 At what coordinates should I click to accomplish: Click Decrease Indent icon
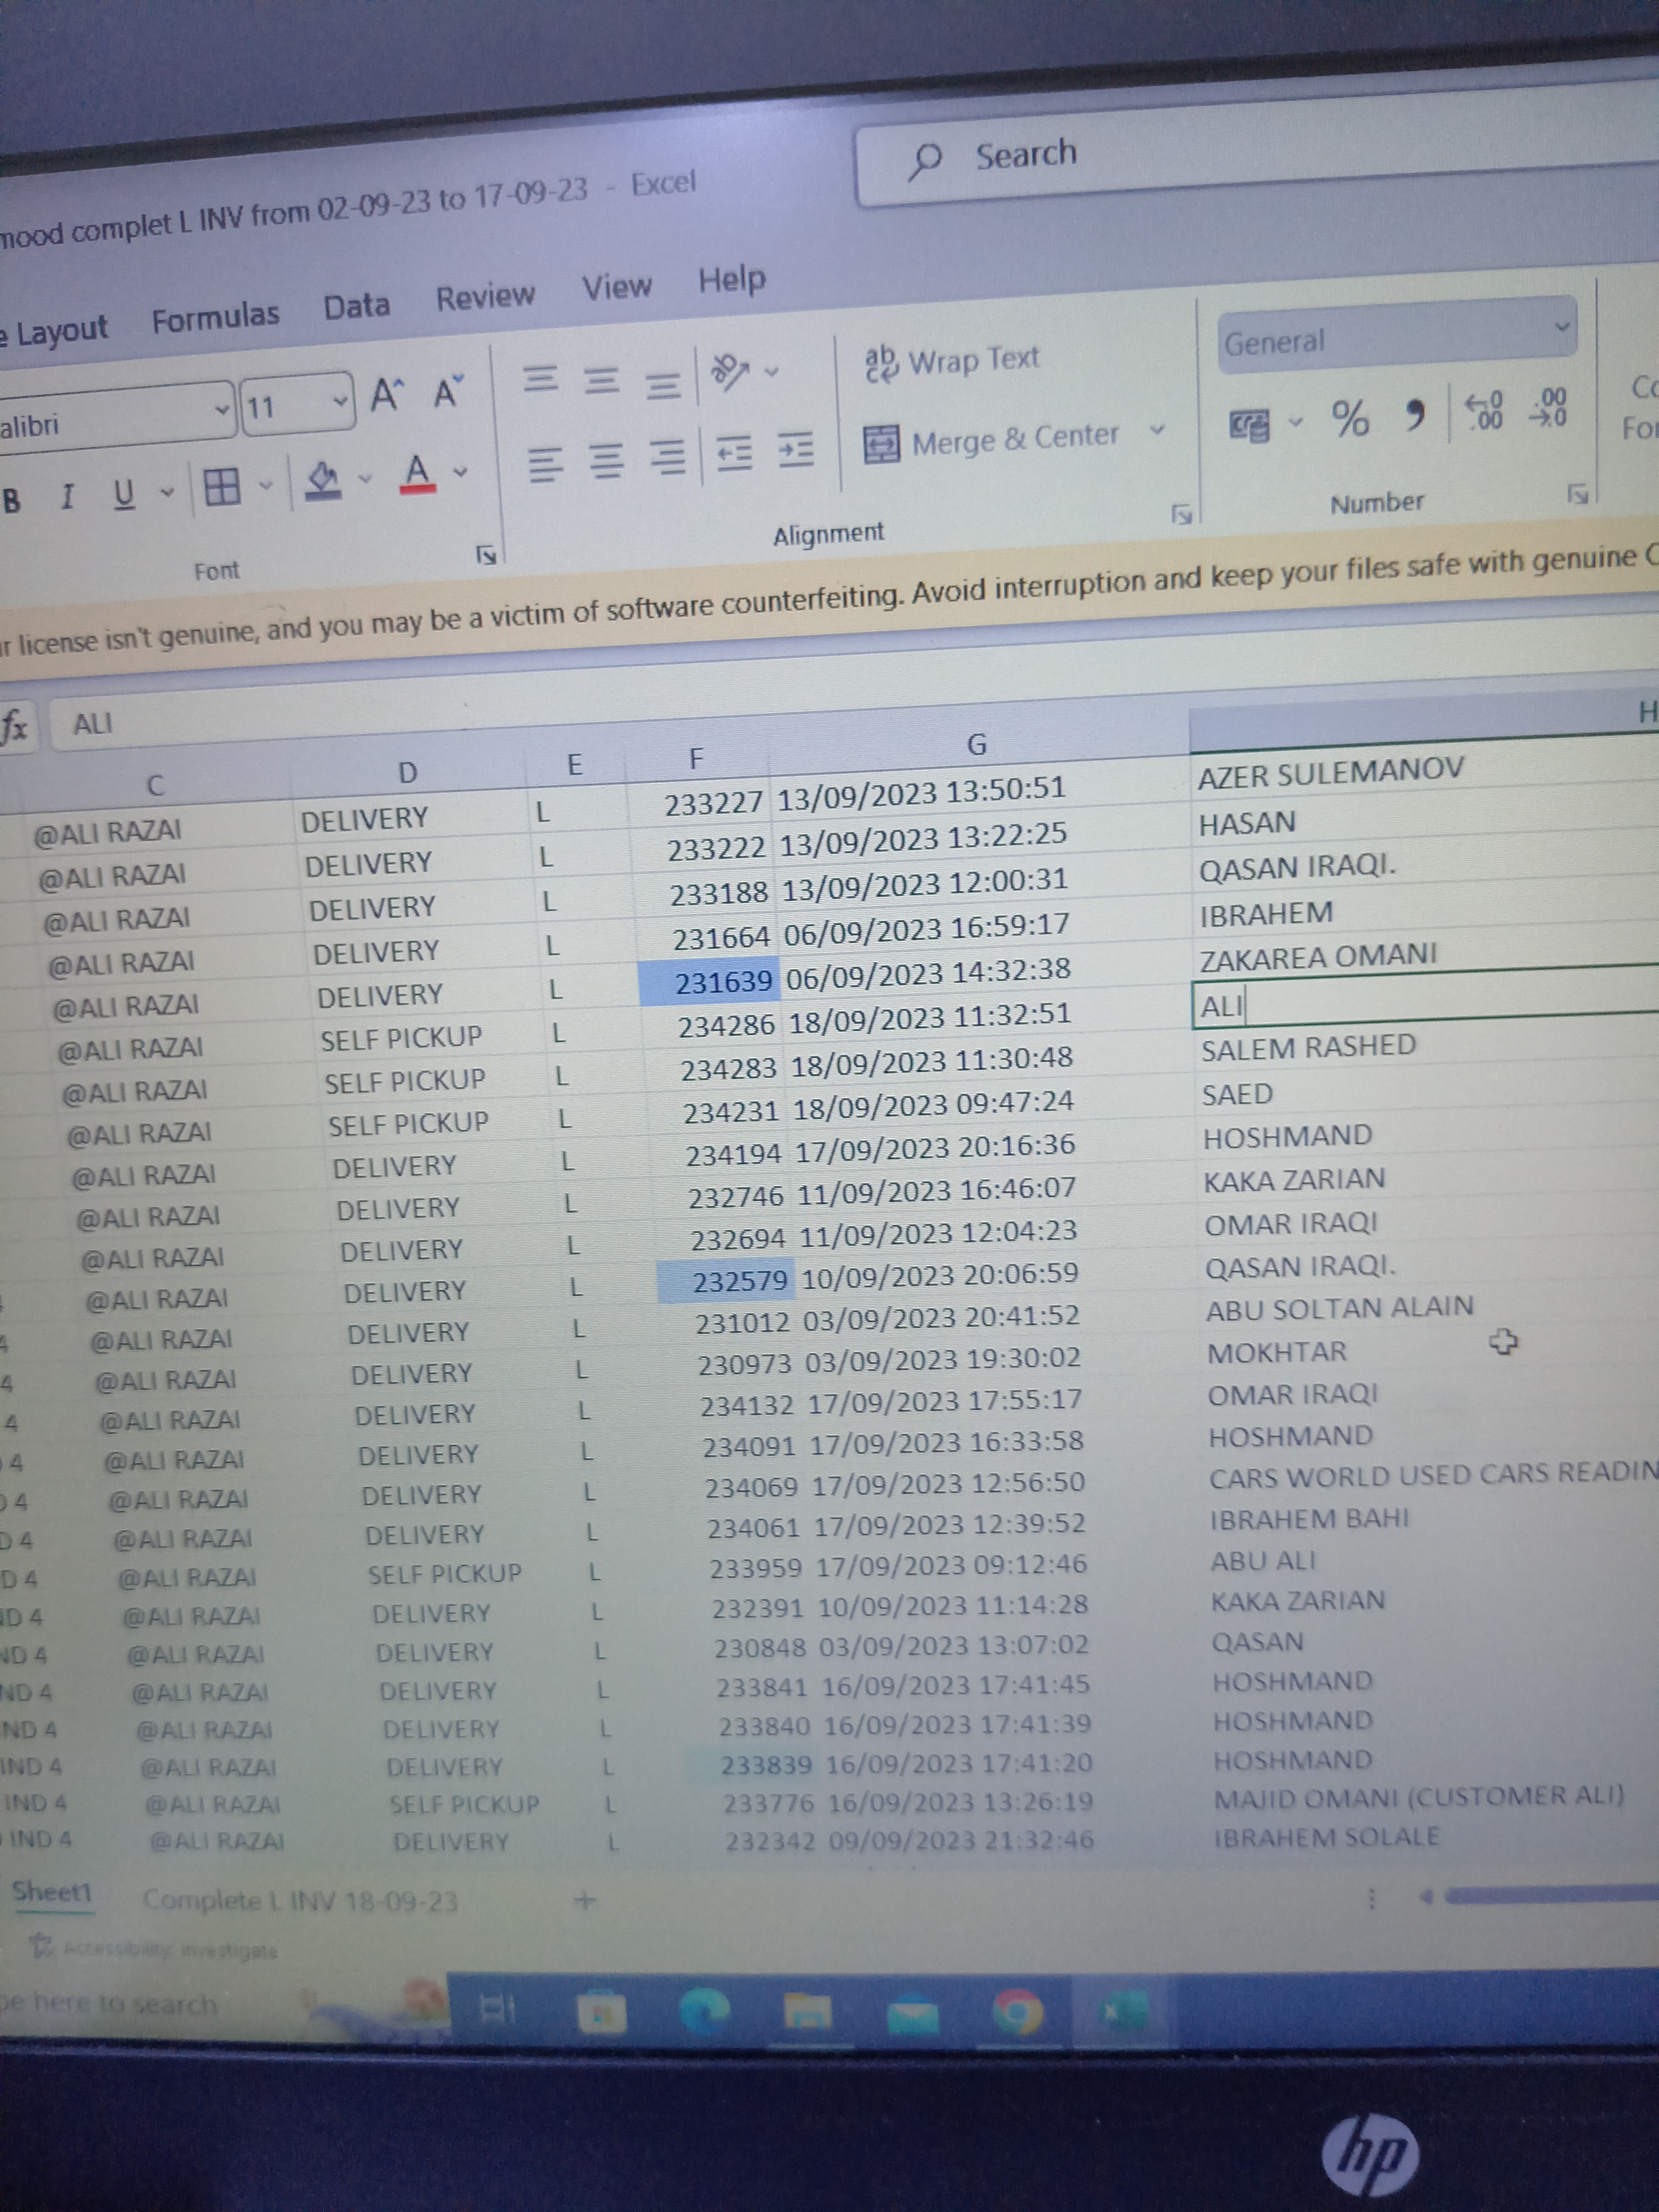734,453
